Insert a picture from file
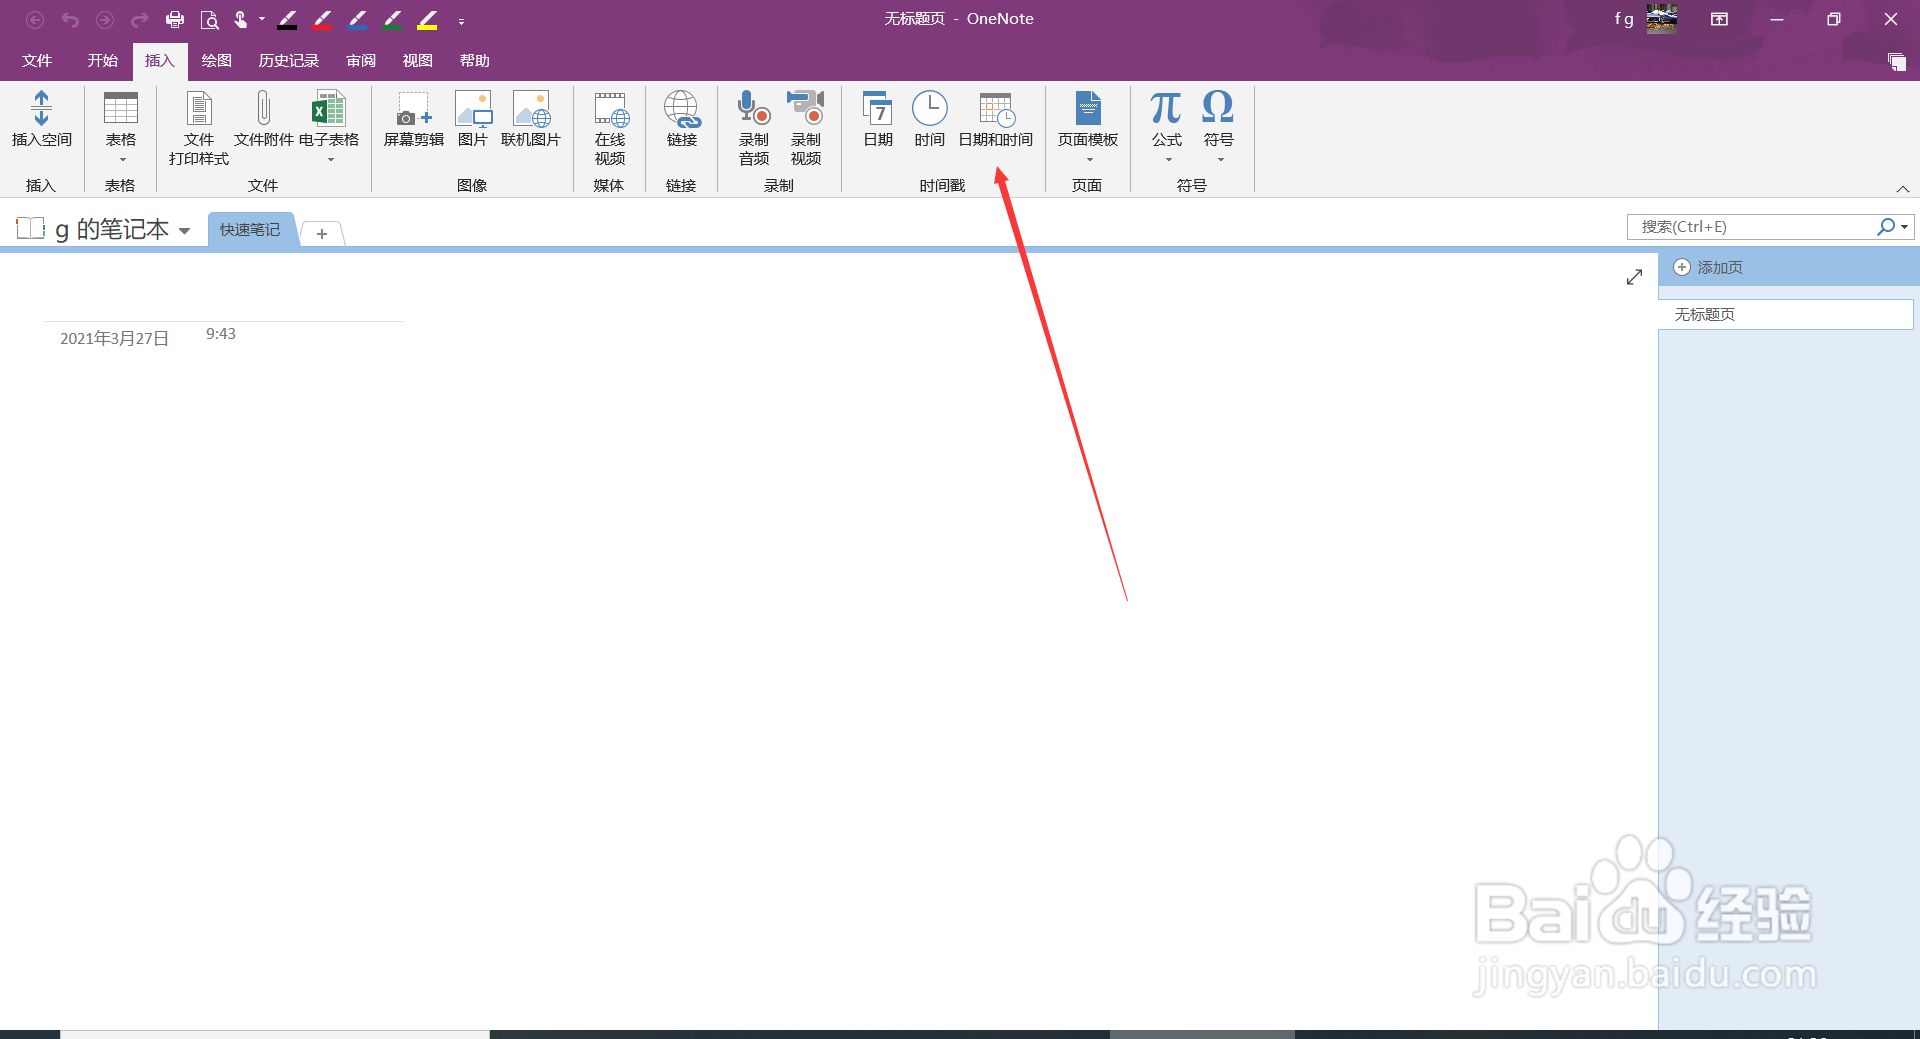 click(x=472, y=119)
